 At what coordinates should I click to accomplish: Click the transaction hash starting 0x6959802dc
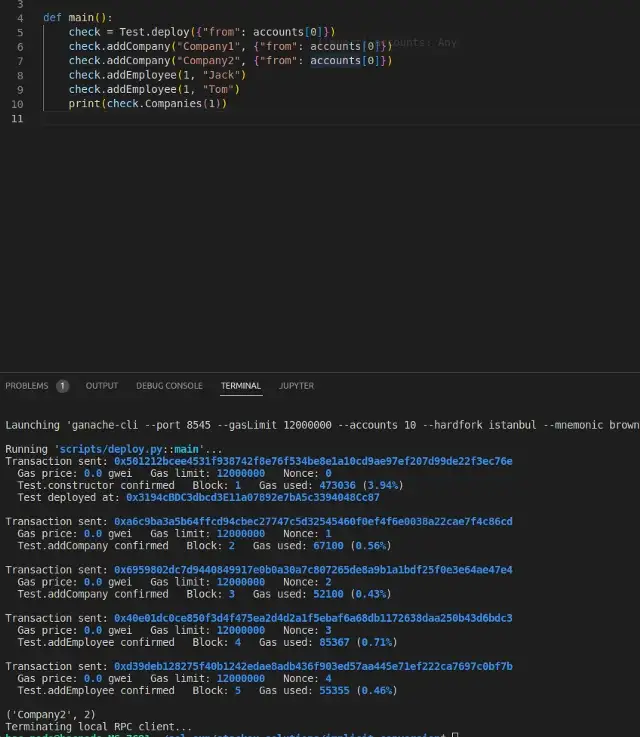[x=312, y=569]
